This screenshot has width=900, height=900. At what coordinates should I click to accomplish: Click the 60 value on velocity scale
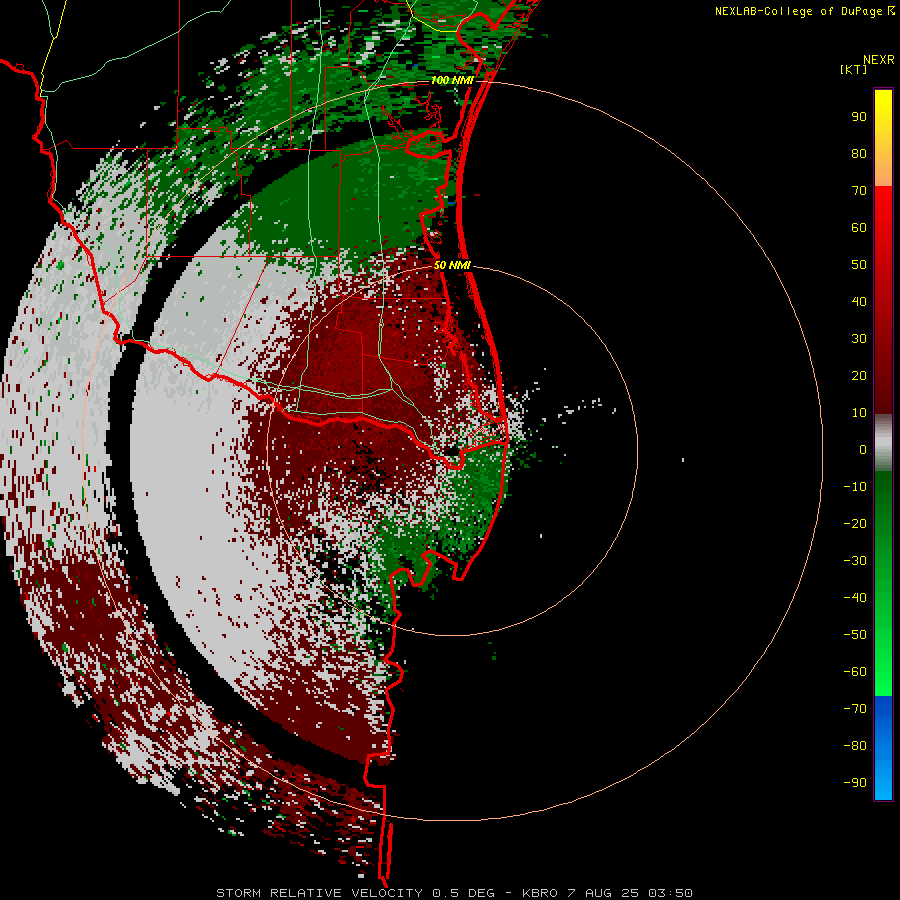(x=859, y=228)
